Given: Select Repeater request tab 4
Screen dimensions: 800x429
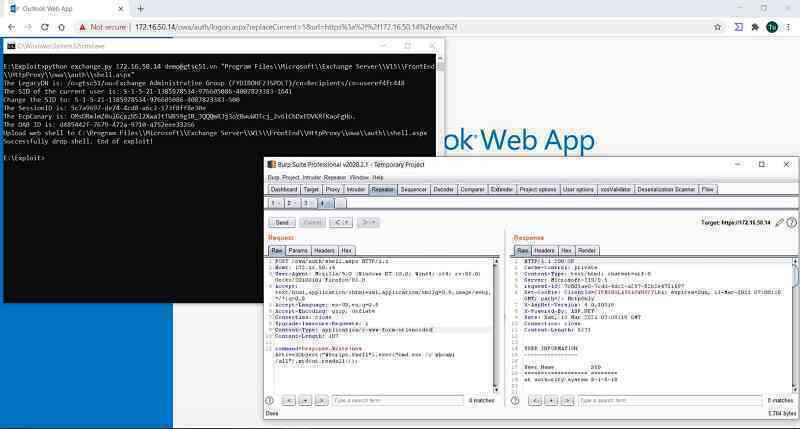Looking at the screenshot, I should tap(324, 203).
